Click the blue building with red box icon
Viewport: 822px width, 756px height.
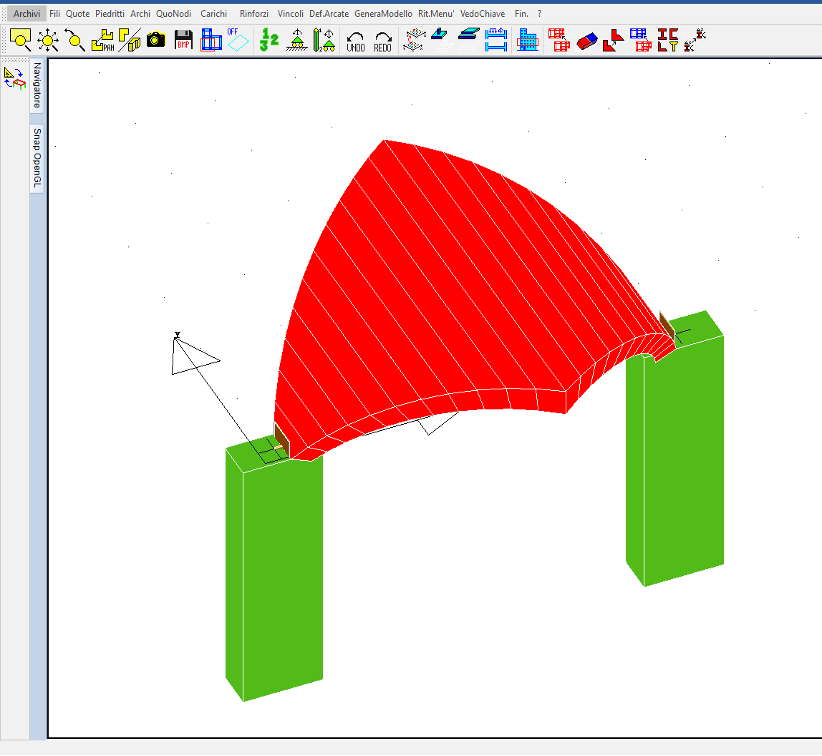528,40
